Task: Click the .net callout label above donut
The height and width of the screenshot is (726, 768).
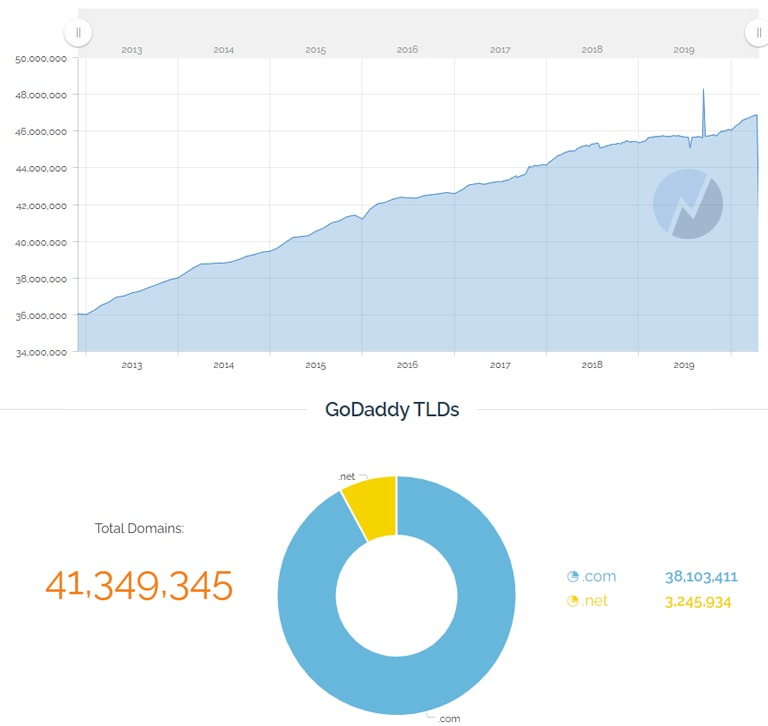Action: (x=347, y=476)
